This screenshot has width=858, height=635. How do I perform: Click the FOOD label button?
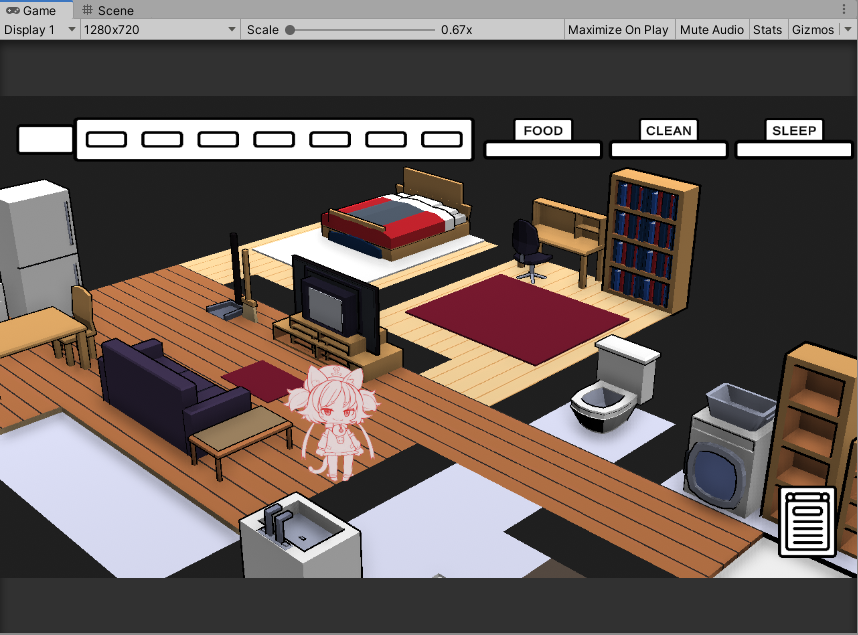point(543,130)
